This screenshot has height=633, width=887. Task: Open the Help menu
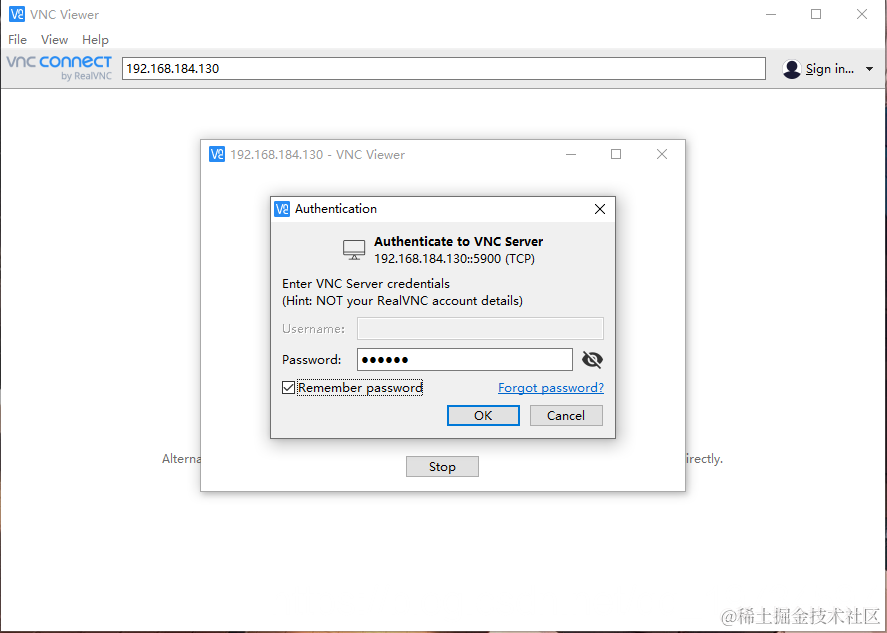pos(95,40)
